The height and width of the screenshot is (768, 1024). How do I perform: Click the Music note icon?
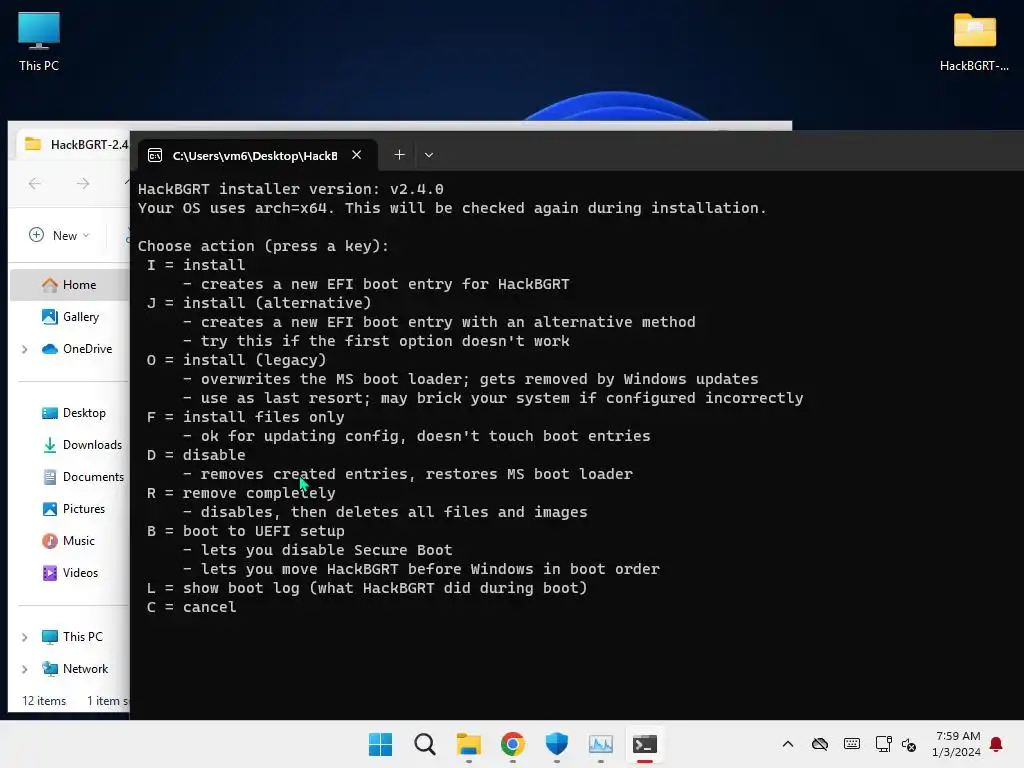click(x=50, y=541)
